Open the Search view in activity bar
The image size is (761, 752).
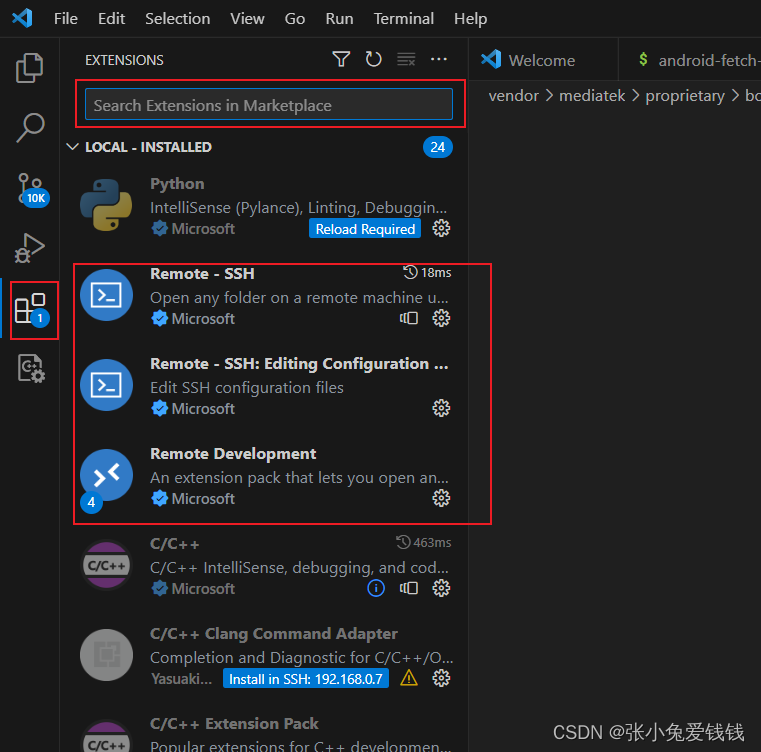tap(30, 128)
